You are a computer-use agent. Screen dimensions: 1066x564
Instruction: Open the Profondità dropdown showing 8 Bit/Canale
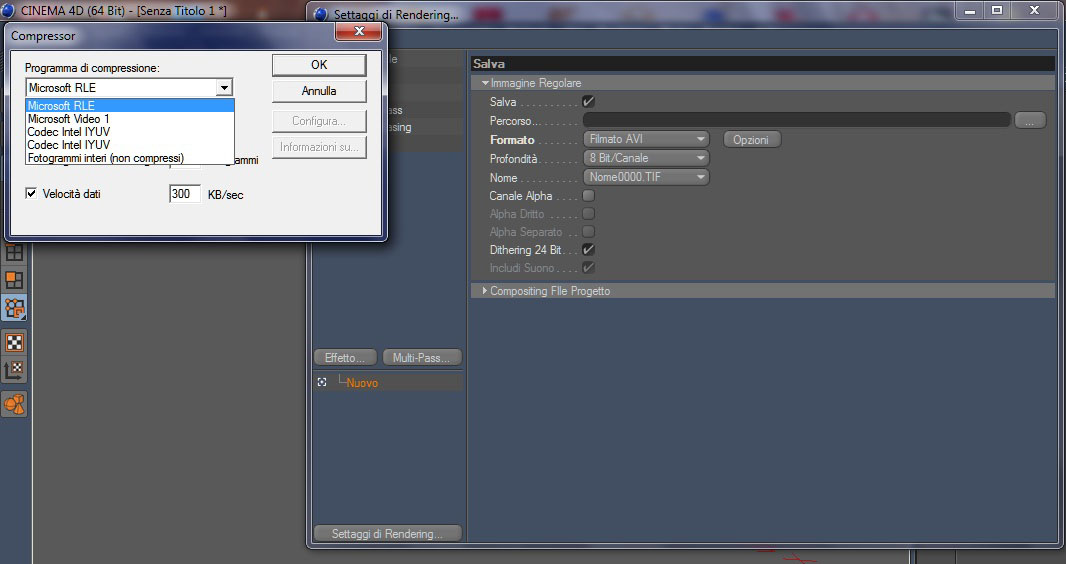[x=646, y=158]
